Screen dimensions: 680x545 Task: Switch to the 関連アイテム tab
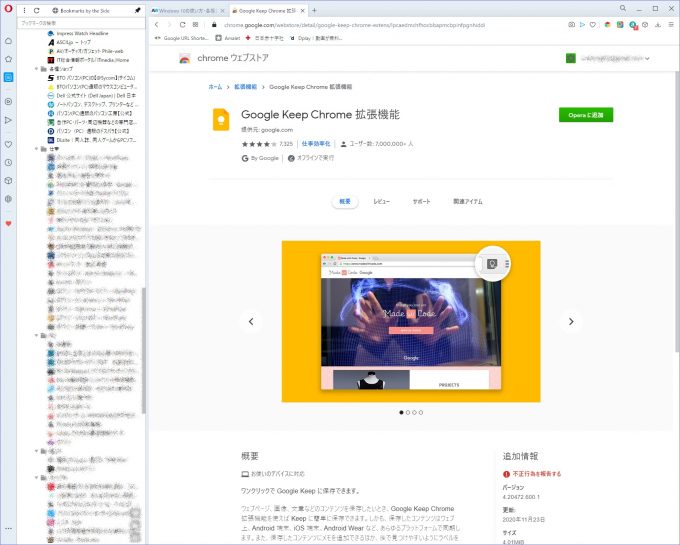pyautogui.click(x=468, y=202)
